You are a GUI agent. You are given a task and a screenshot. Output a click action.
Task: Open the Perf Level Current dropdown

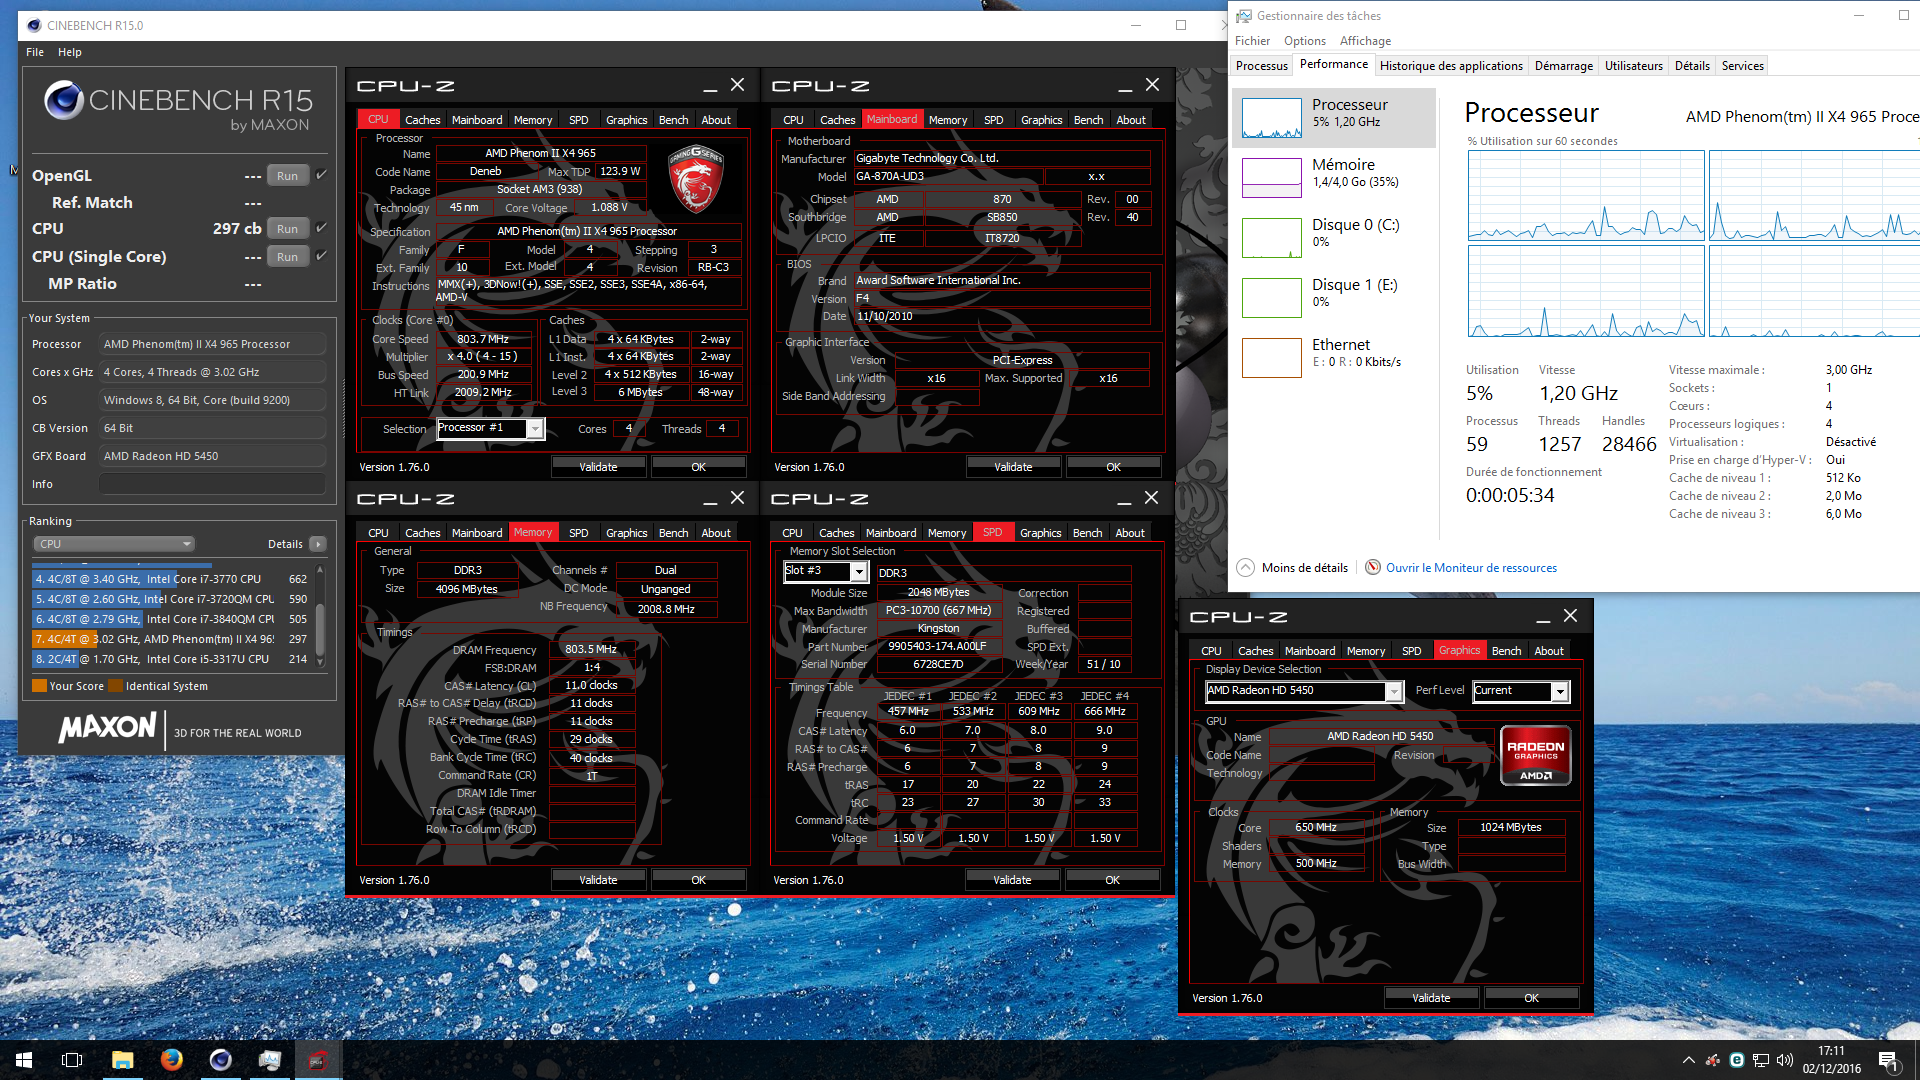pyautogui.click(x=1560, y=691)
